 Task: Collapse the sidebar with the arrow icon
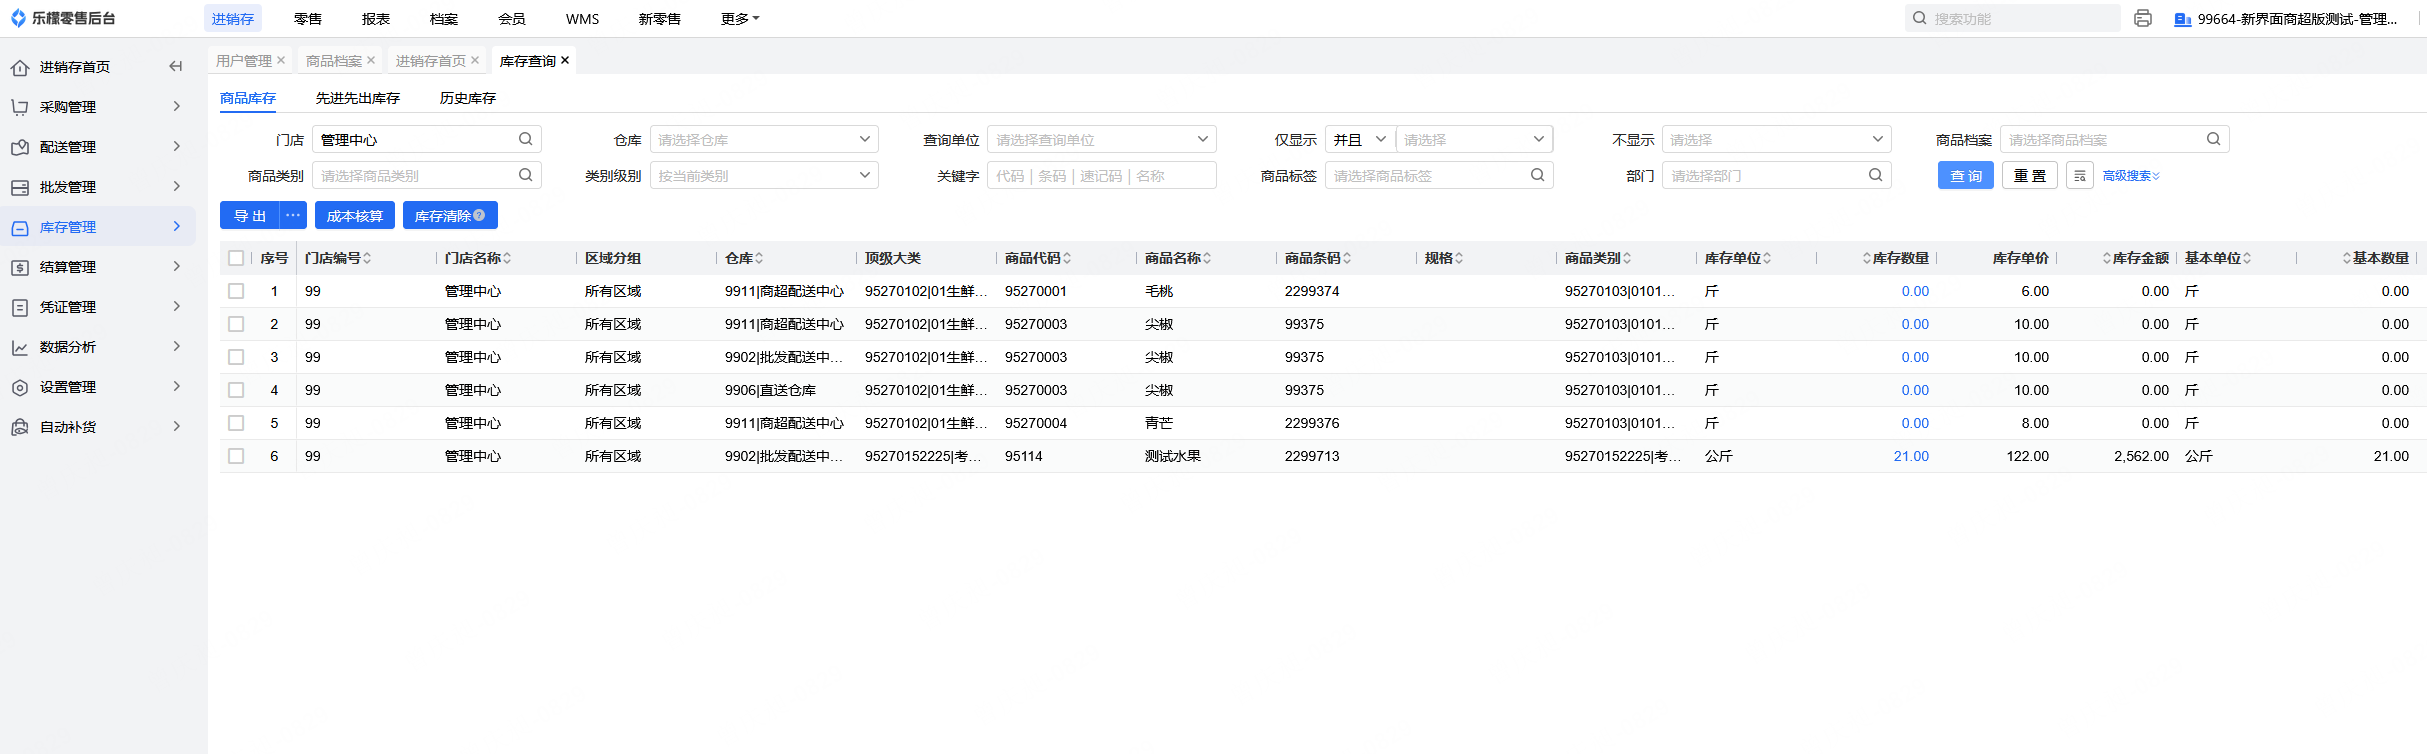(176, 67)
